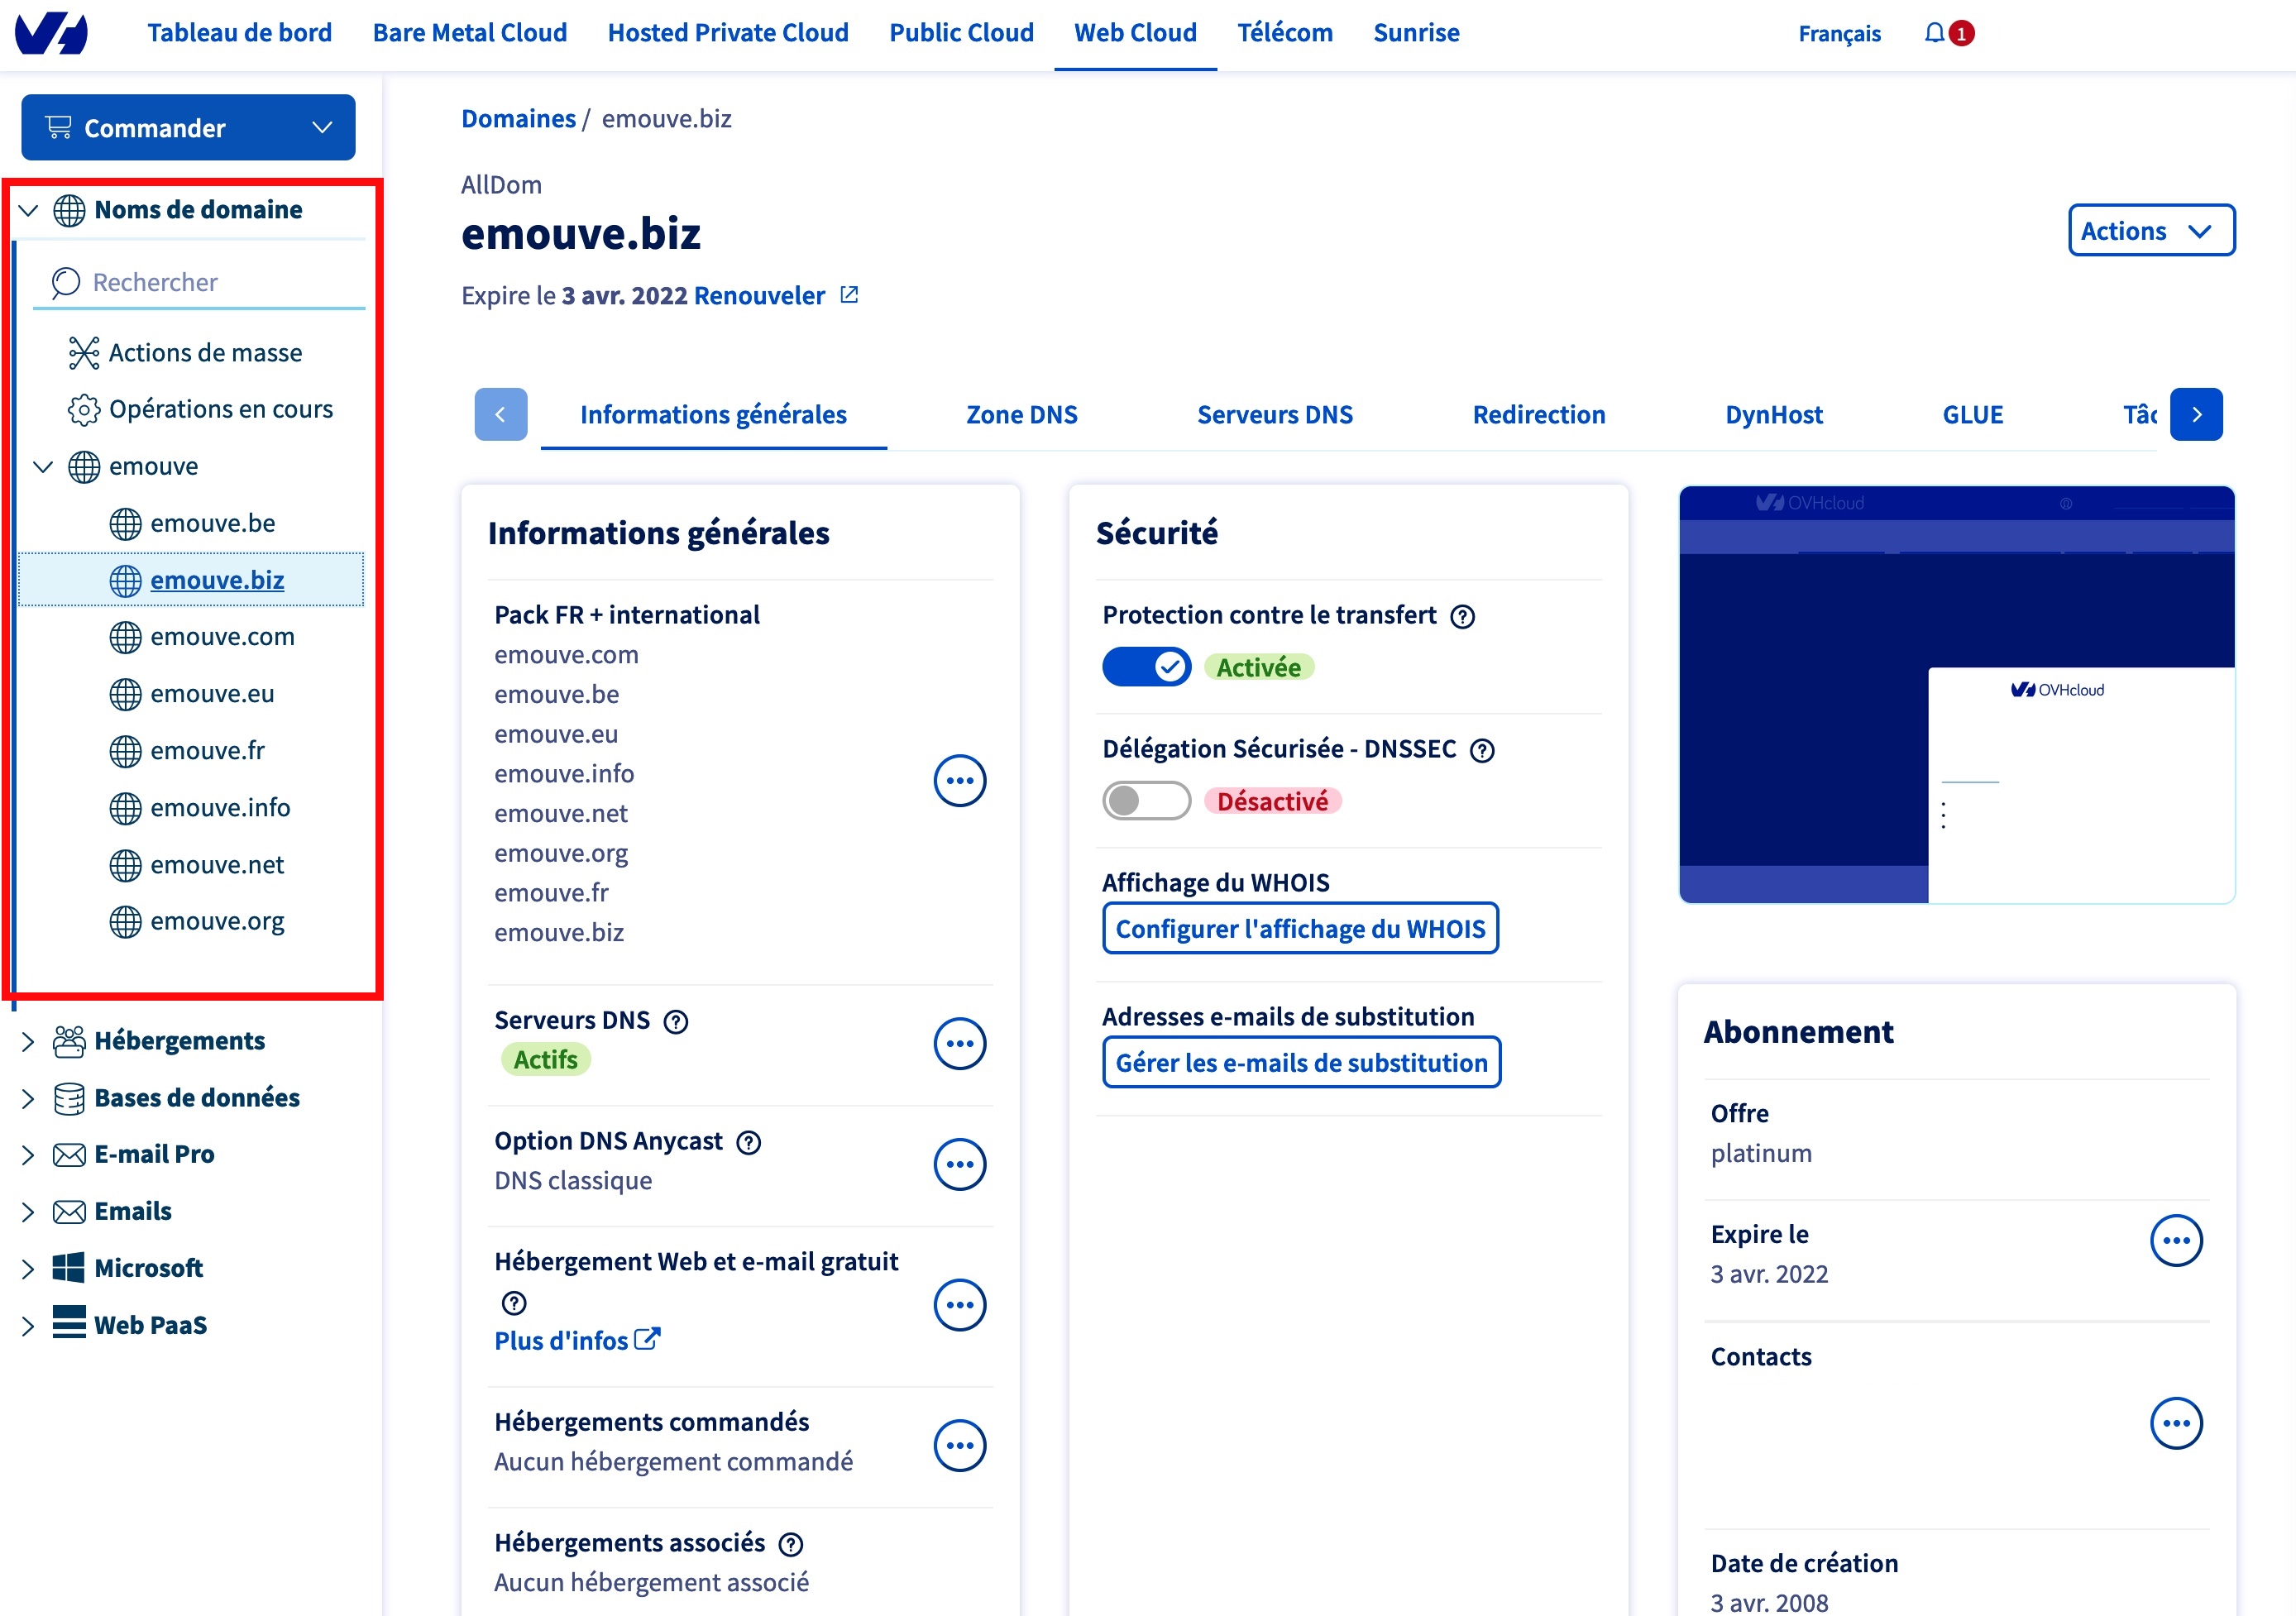The image size is (2296, 1616).
Task: Click help icon beside Délégation Sécurisée - DNSSEC
Action: click(x=1482, y=750)
